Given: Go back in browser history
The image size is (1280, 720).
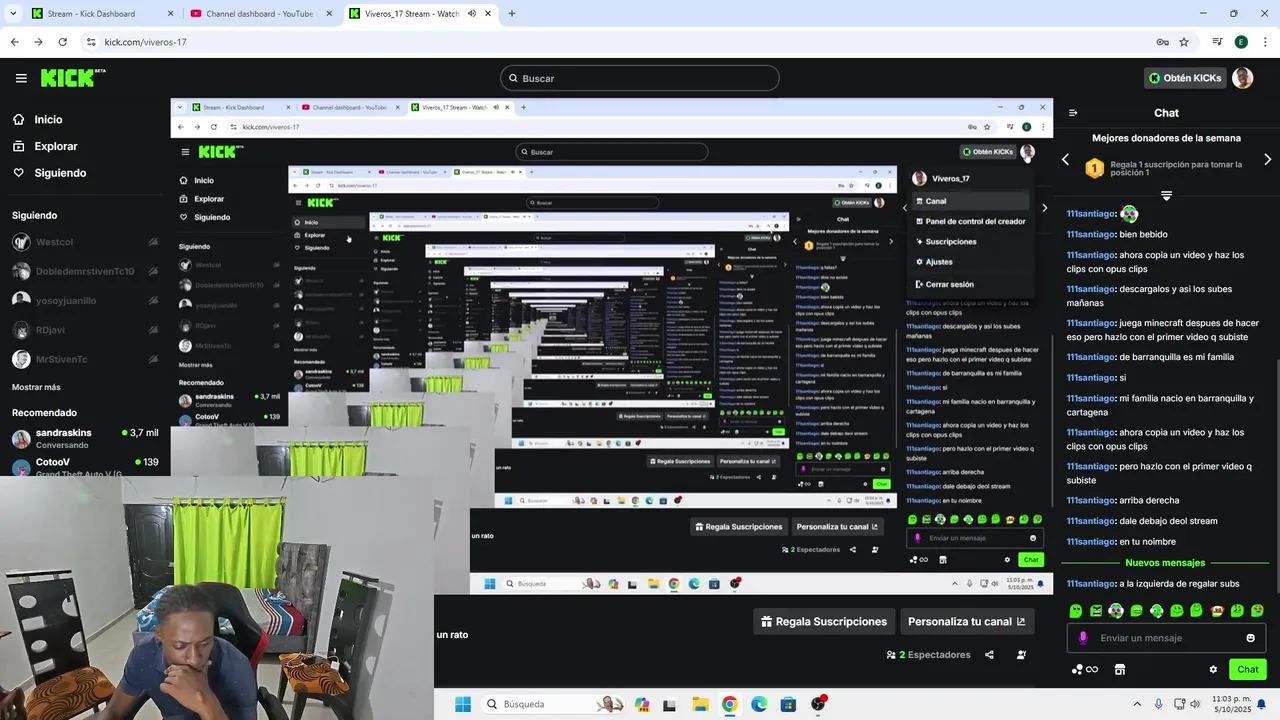Looking at the screenshot, I should pyautogui.click(x=14, y=42).
